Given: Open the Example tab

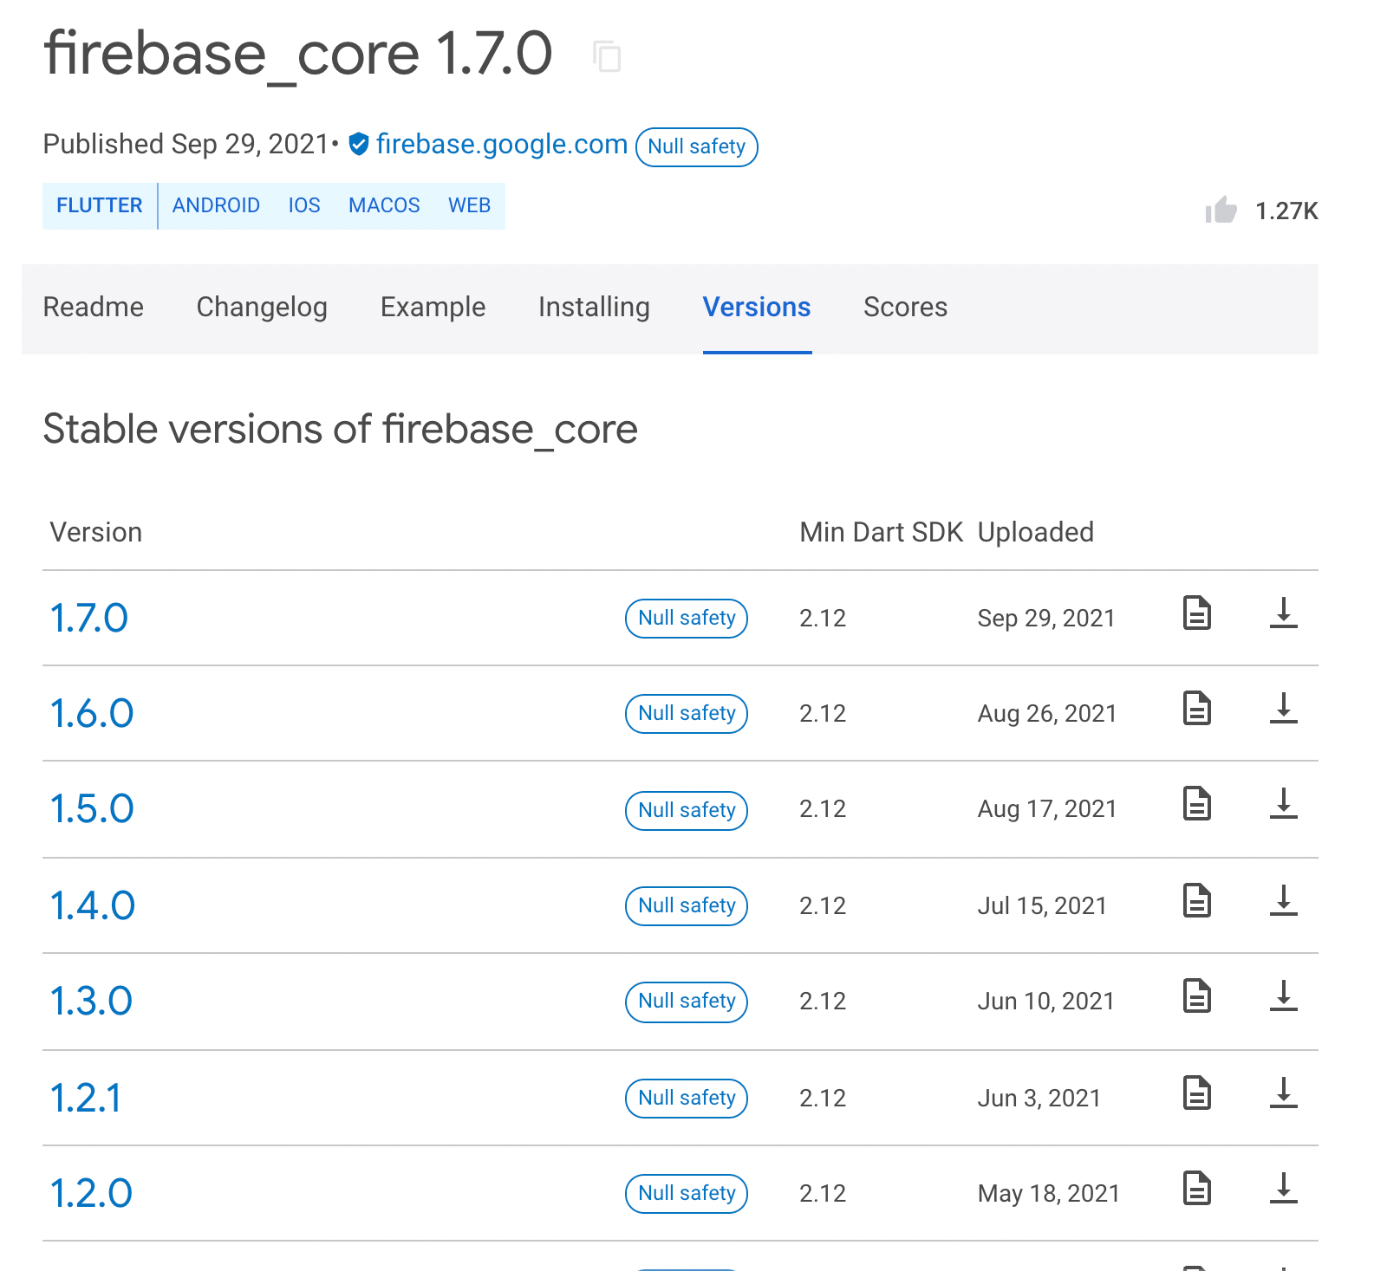Looking at the screenshot, I should 433,307.
